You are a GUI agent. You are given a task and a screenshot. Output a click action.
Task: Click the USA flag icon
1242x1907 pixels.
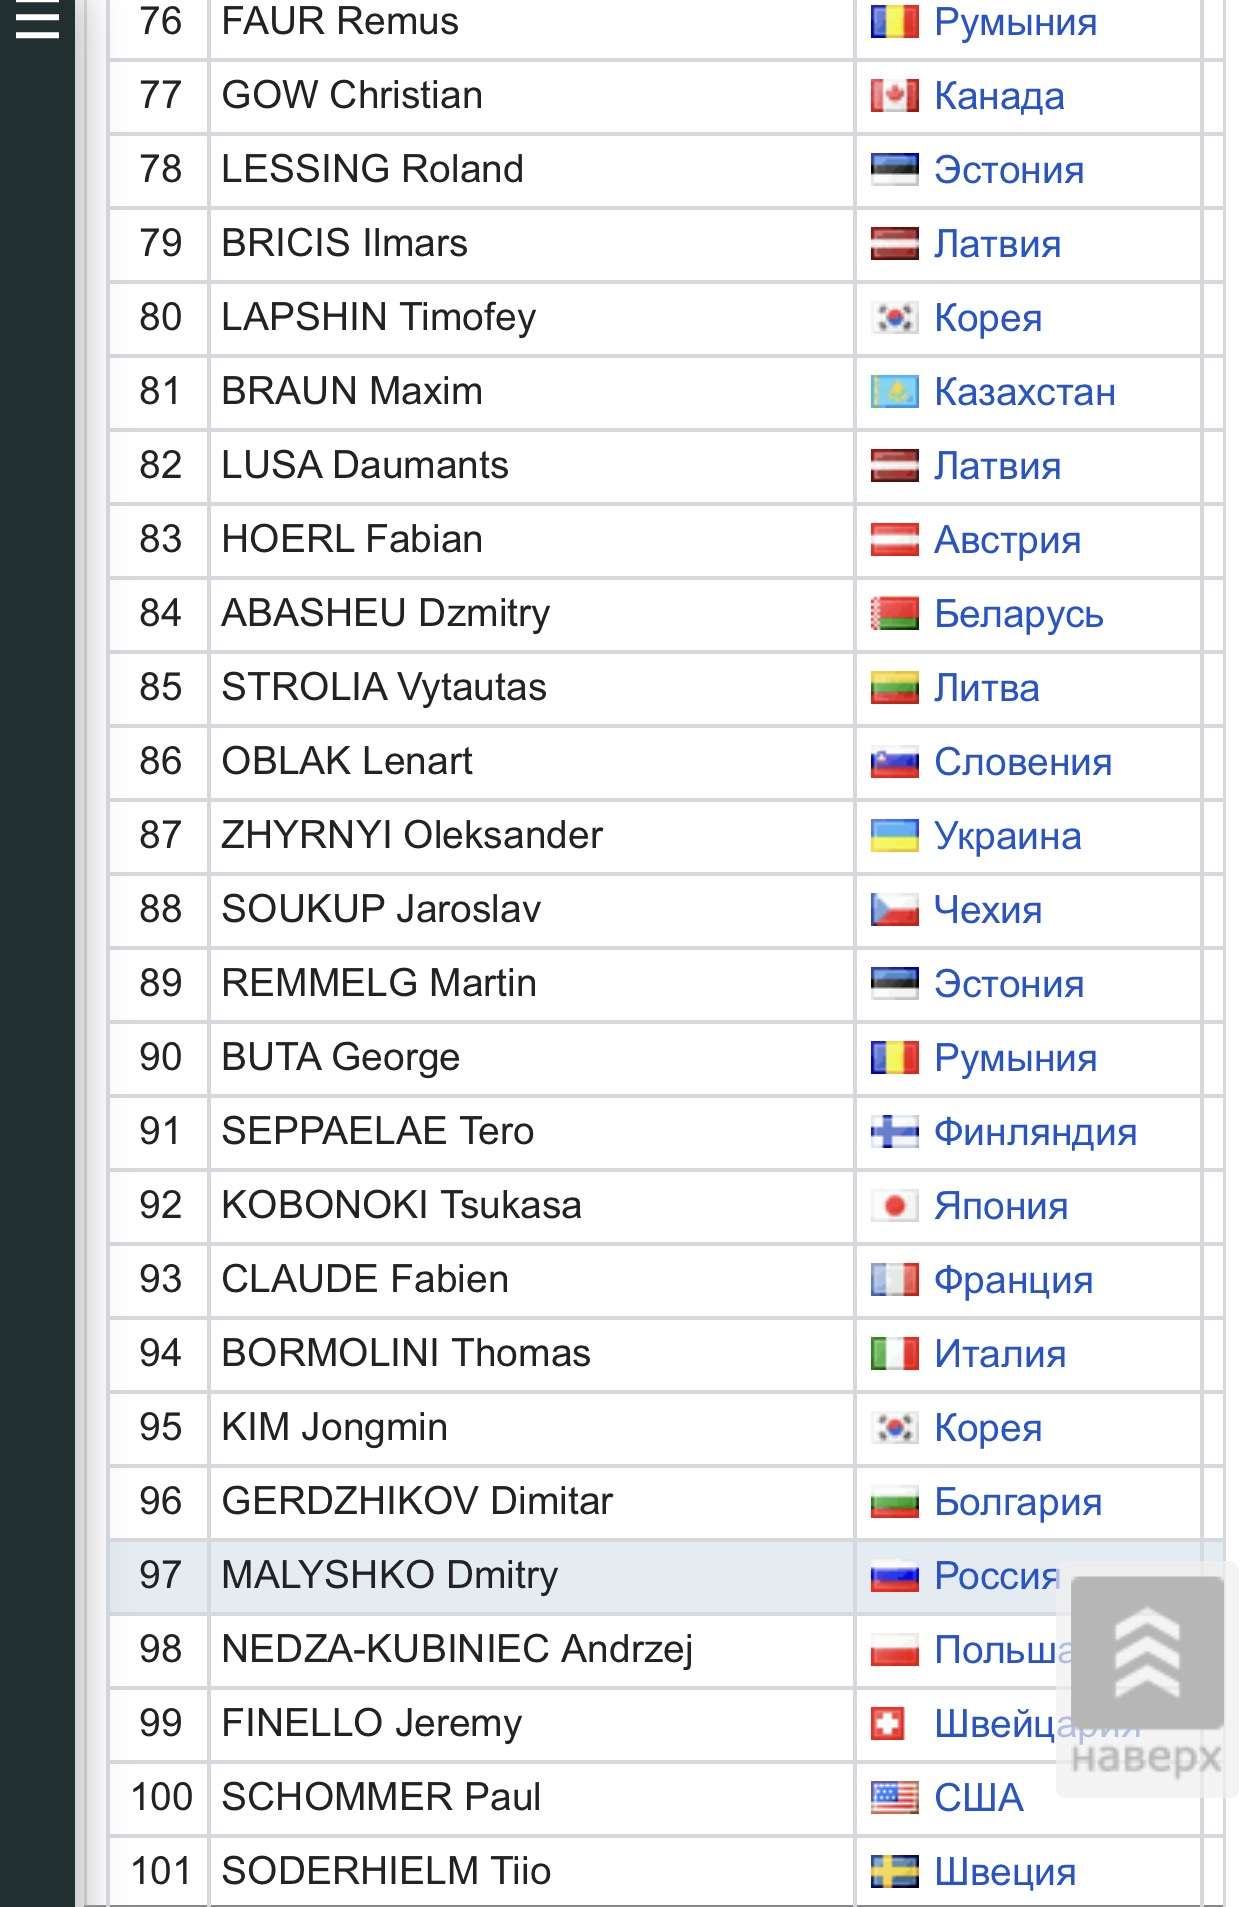[x=894, y=1798]
